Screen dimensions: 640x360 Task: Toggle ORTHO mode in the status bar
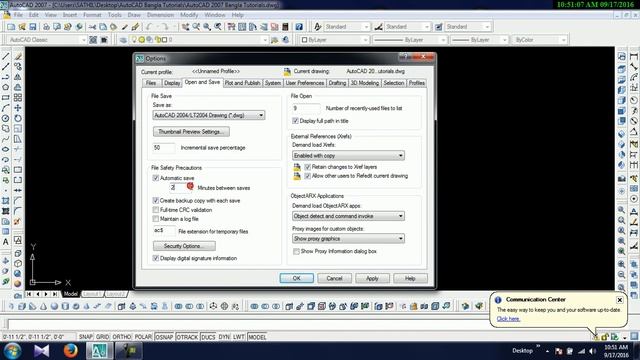click(121, 337)
